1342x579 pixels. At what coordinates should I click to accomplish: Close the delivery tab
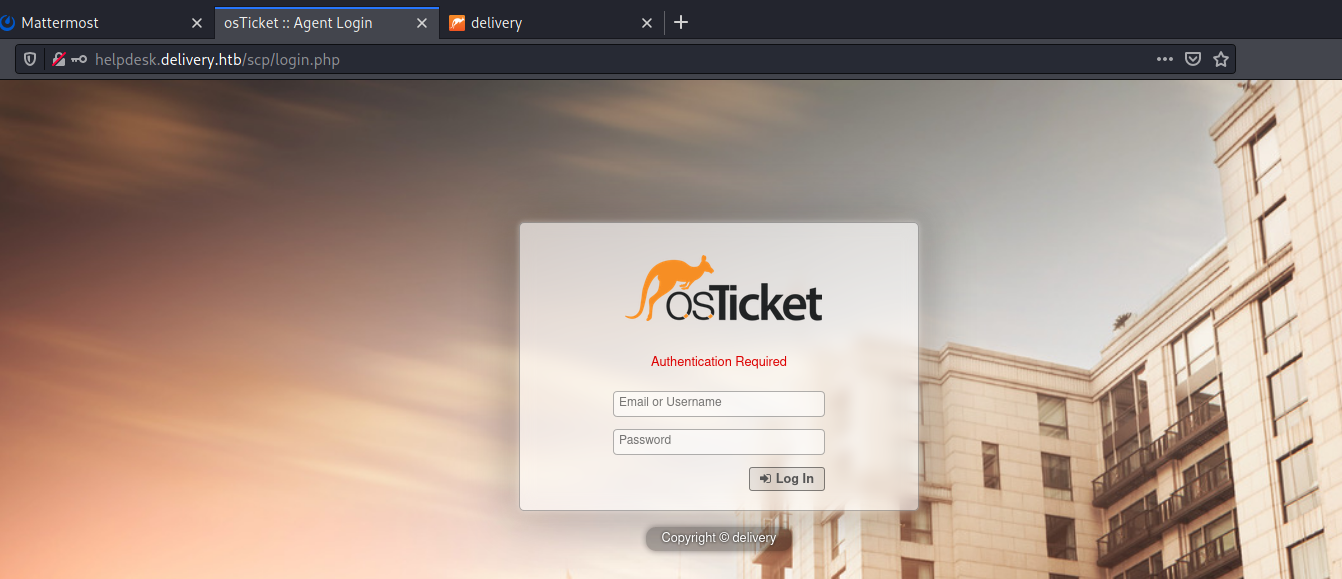[x=647, y=23]
